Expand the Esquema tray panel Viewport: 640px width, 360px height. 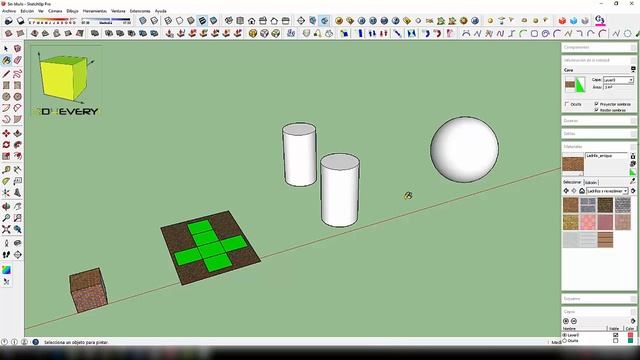click(598, 299)
